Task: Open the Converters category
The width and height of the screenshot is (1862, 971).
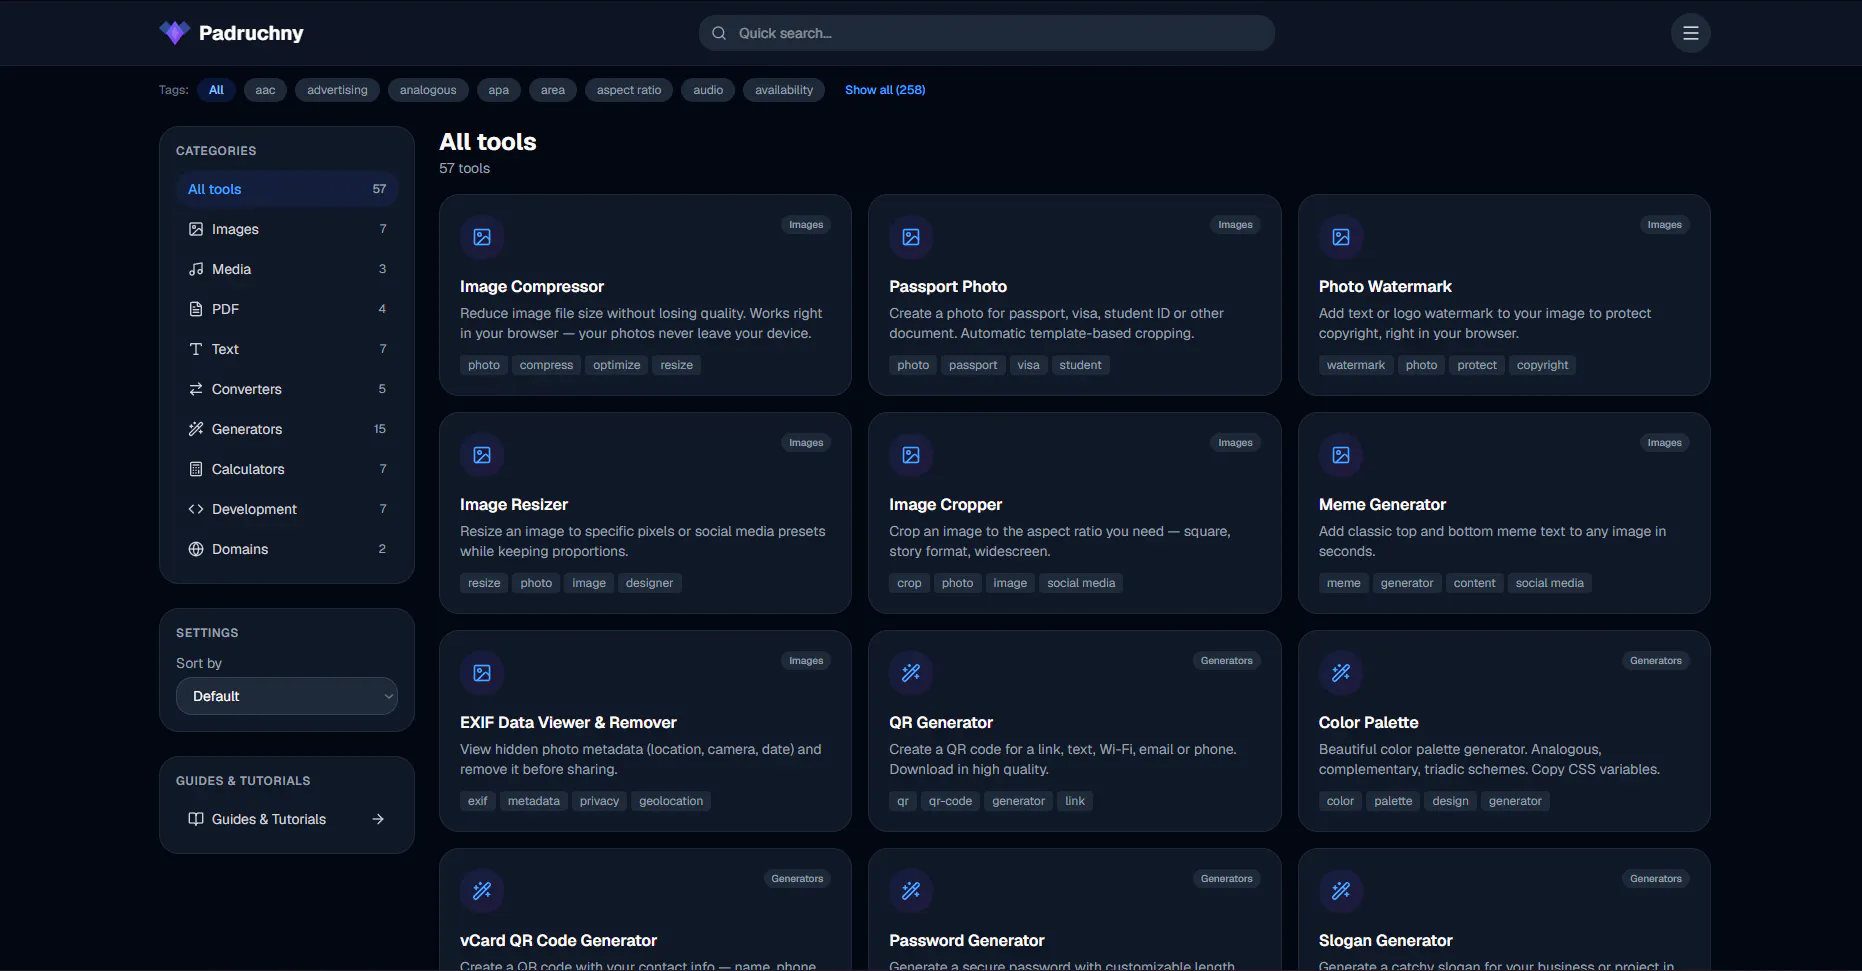Action: [x=287, y=389]
